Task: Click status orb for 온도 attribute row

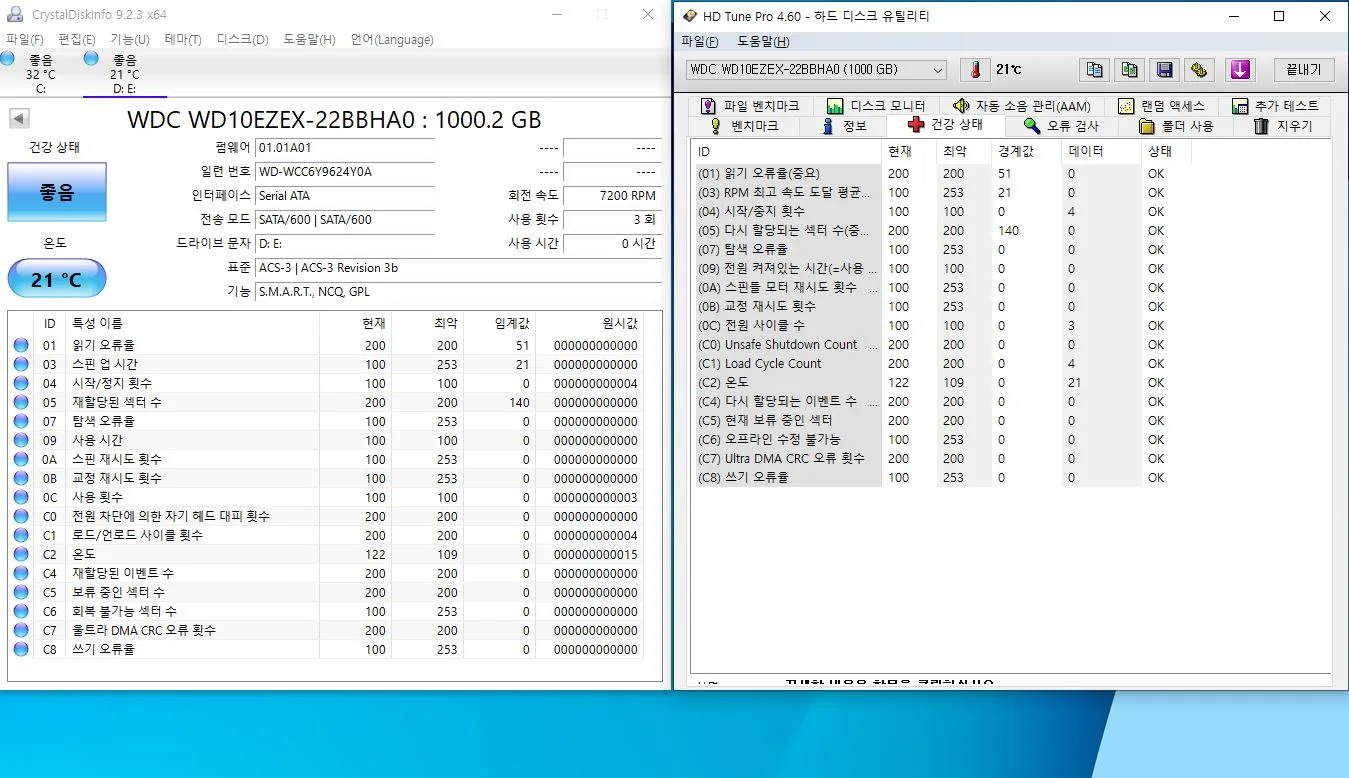Action: click(x=21, y=554)
